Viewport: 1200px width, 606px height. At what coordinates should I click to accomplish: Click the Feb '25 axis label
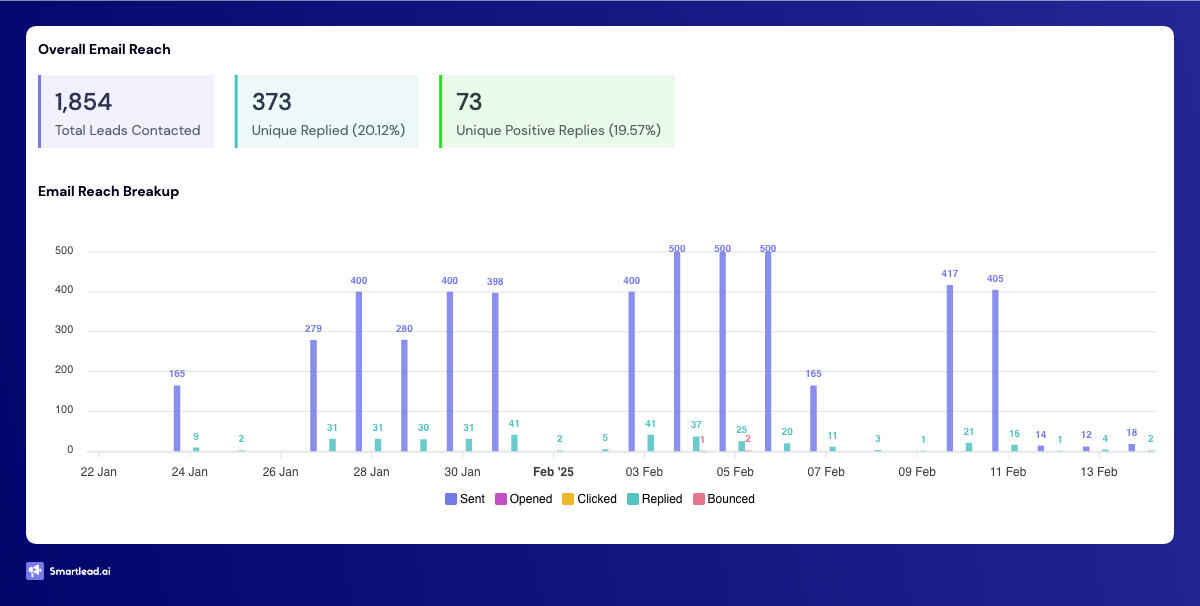(x=553, y=472)
